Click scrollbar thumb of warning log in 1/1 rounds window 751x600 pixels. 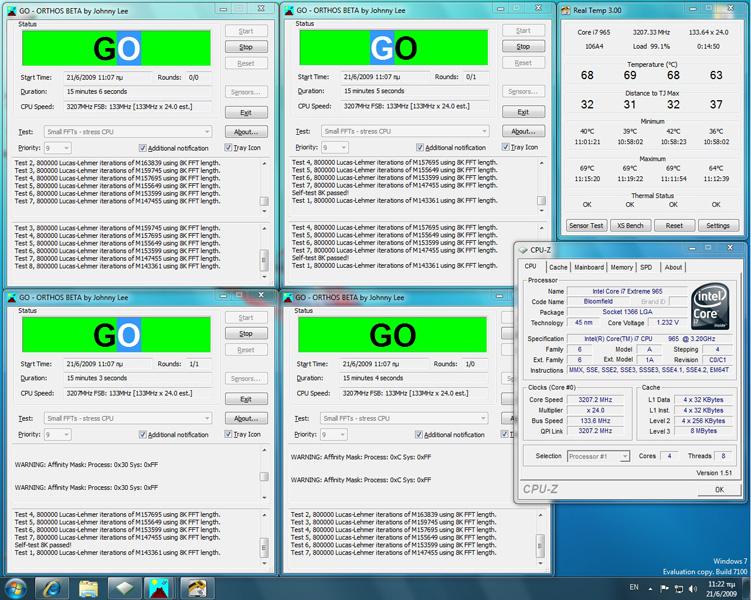(x=264, y=476)
